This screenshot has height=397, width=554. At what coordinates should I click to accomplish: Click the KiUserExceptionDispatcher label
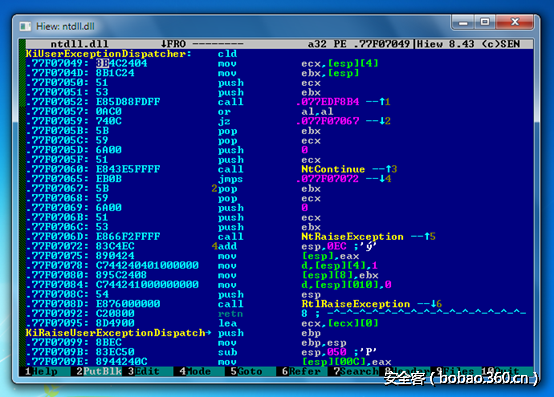click(x=108, y=54)
